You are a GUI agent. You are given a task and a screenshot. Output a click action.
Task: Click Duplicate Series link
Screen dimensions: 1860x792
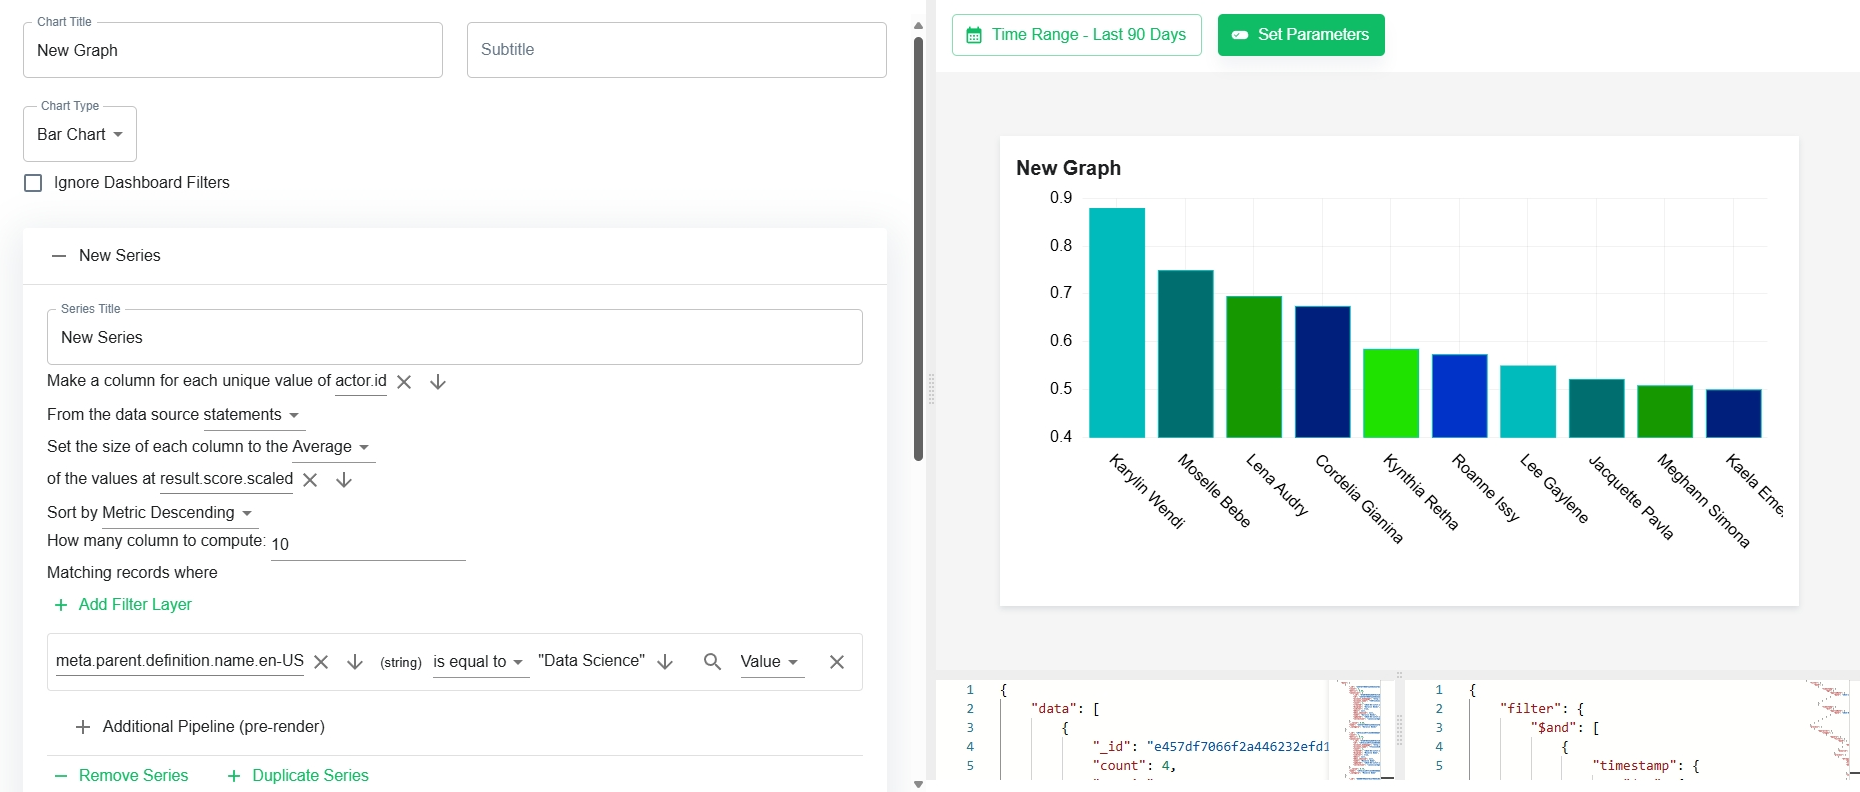click(298, 776)
